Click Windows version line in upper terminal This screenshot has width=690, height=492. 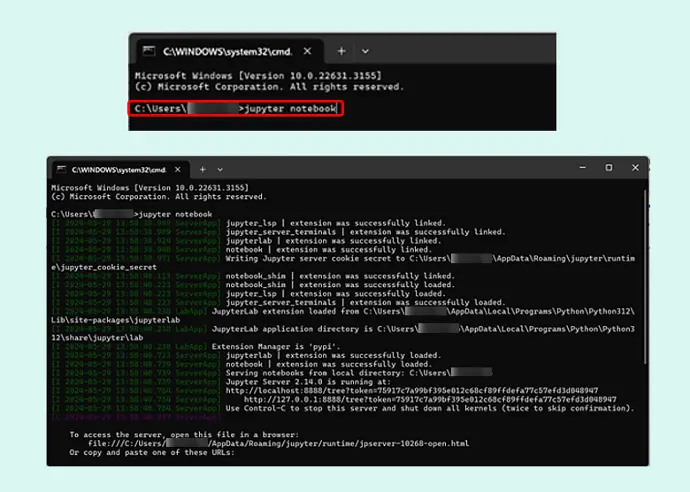tap(258, 75)
